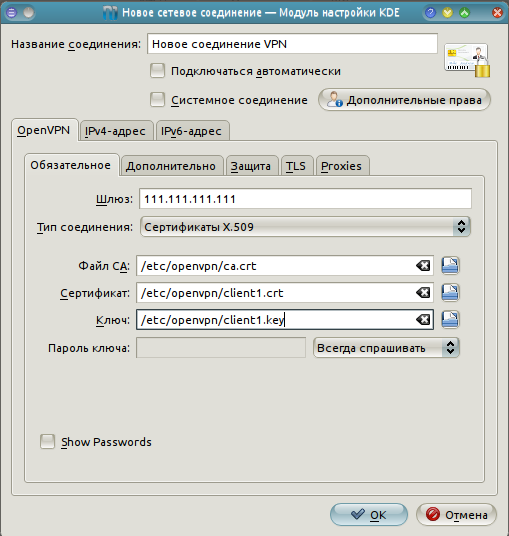Enable Show Passwords checkbox
Viewport: 509px width, 536px height.
point(47,441)
